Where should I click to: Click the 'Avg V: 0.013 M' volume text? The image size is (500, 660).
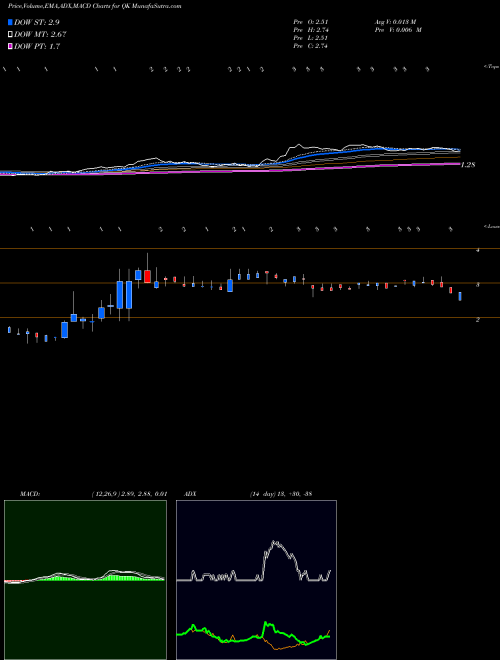click(395, 21)
